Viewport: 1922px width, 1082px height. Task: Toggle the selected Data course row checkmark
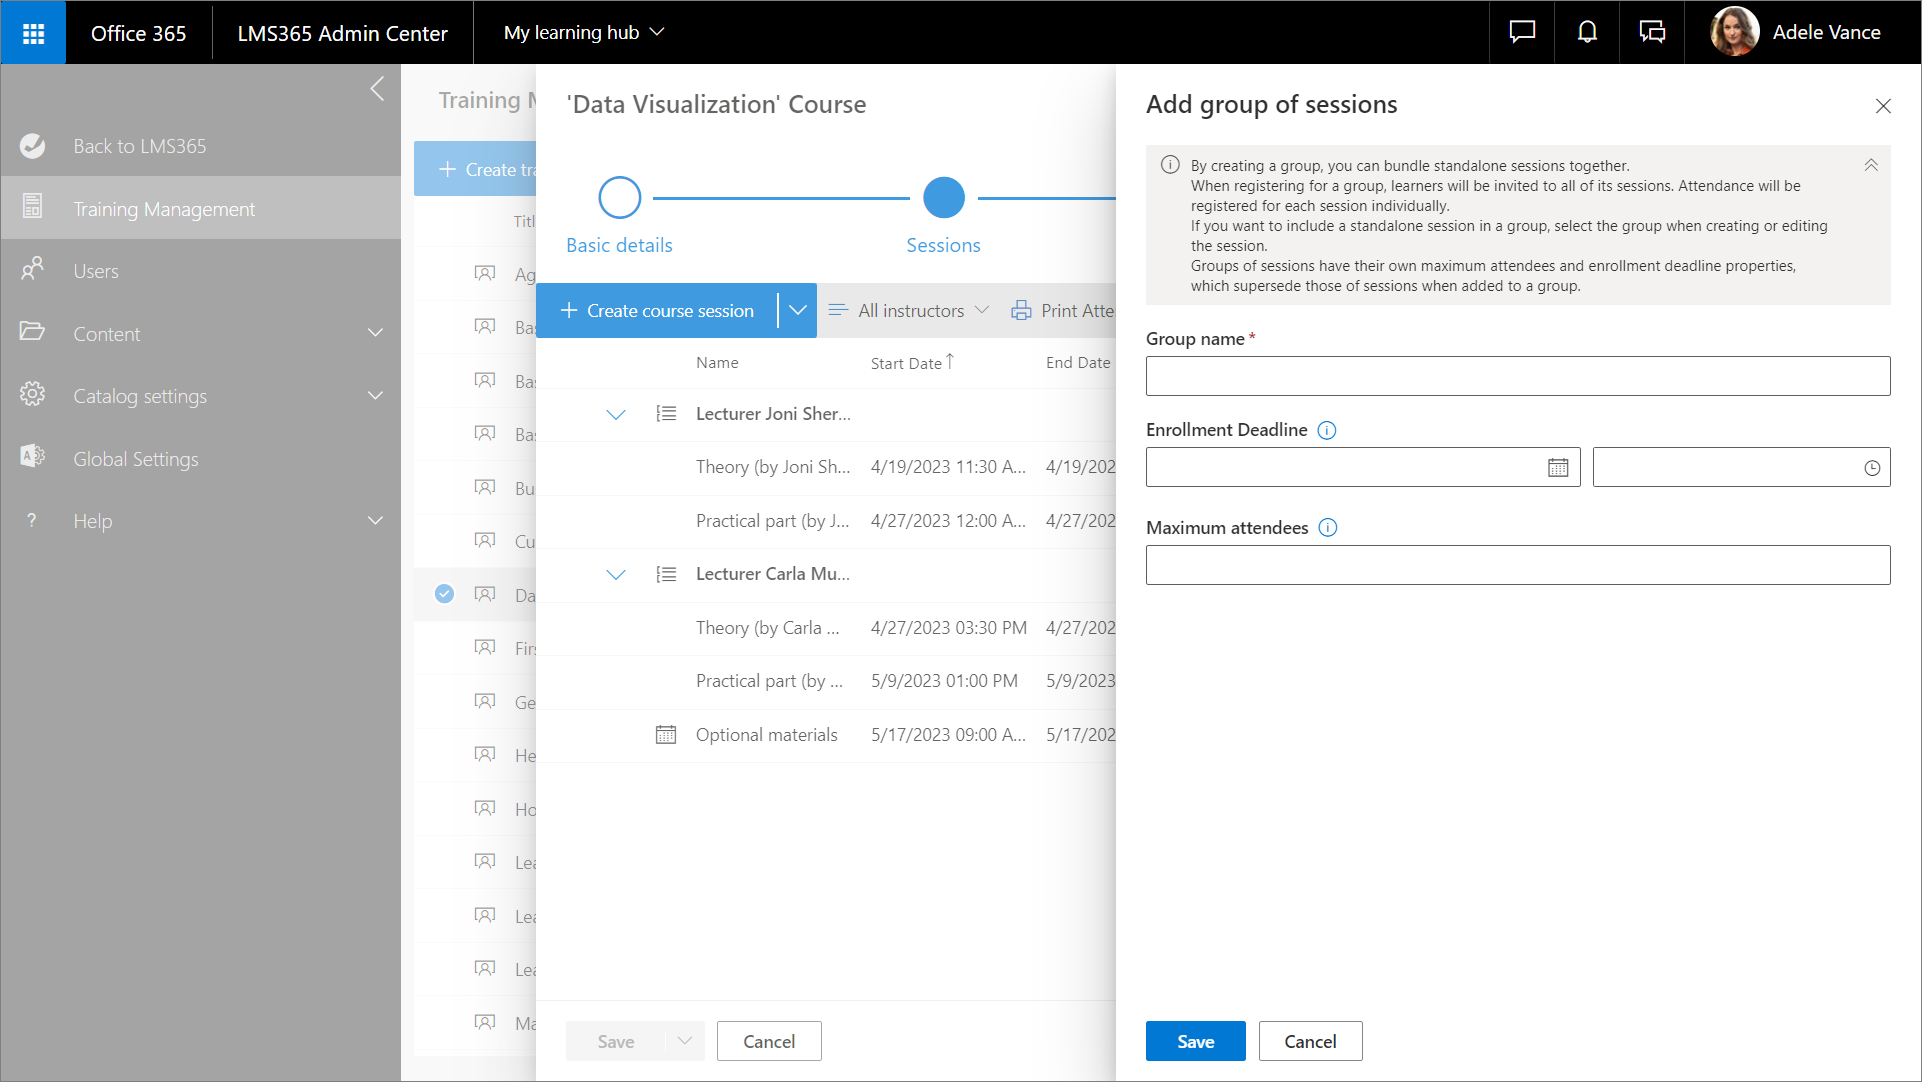(444, 594)
